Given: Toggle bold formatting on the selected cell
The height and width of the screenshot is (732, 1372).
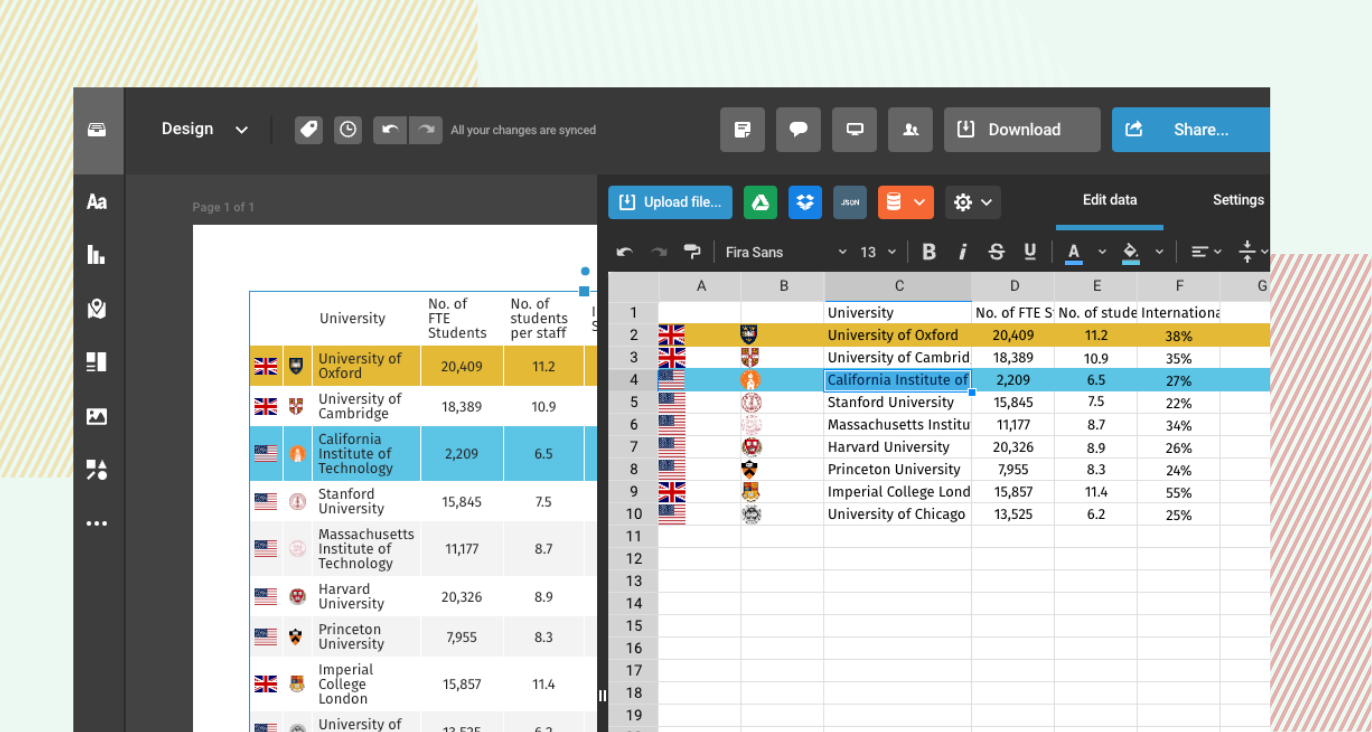Looking at the screenshot, I should [929, 251].
